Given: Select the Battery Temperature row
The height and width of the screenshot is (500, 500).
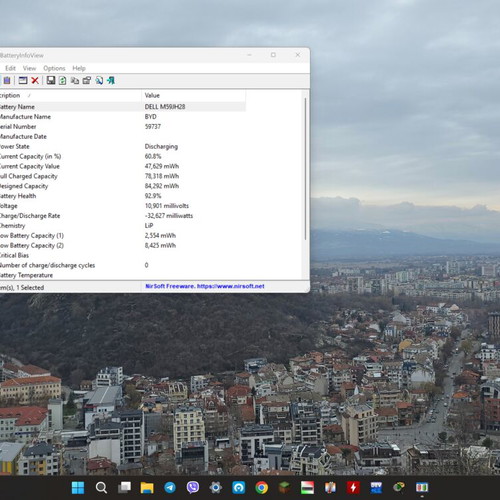Looking at the screenshot, I should [x=123, y=275].
